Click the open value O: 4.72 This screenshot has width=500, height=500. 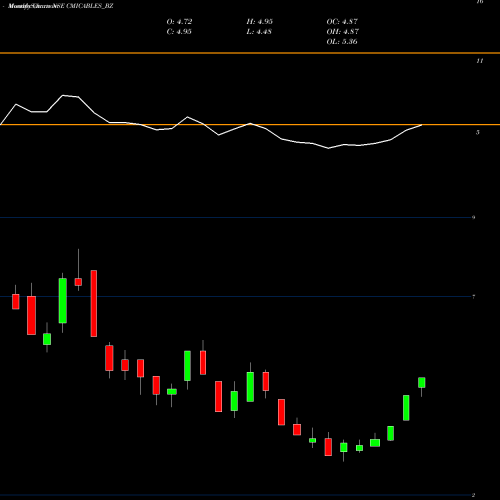[179, 22]
